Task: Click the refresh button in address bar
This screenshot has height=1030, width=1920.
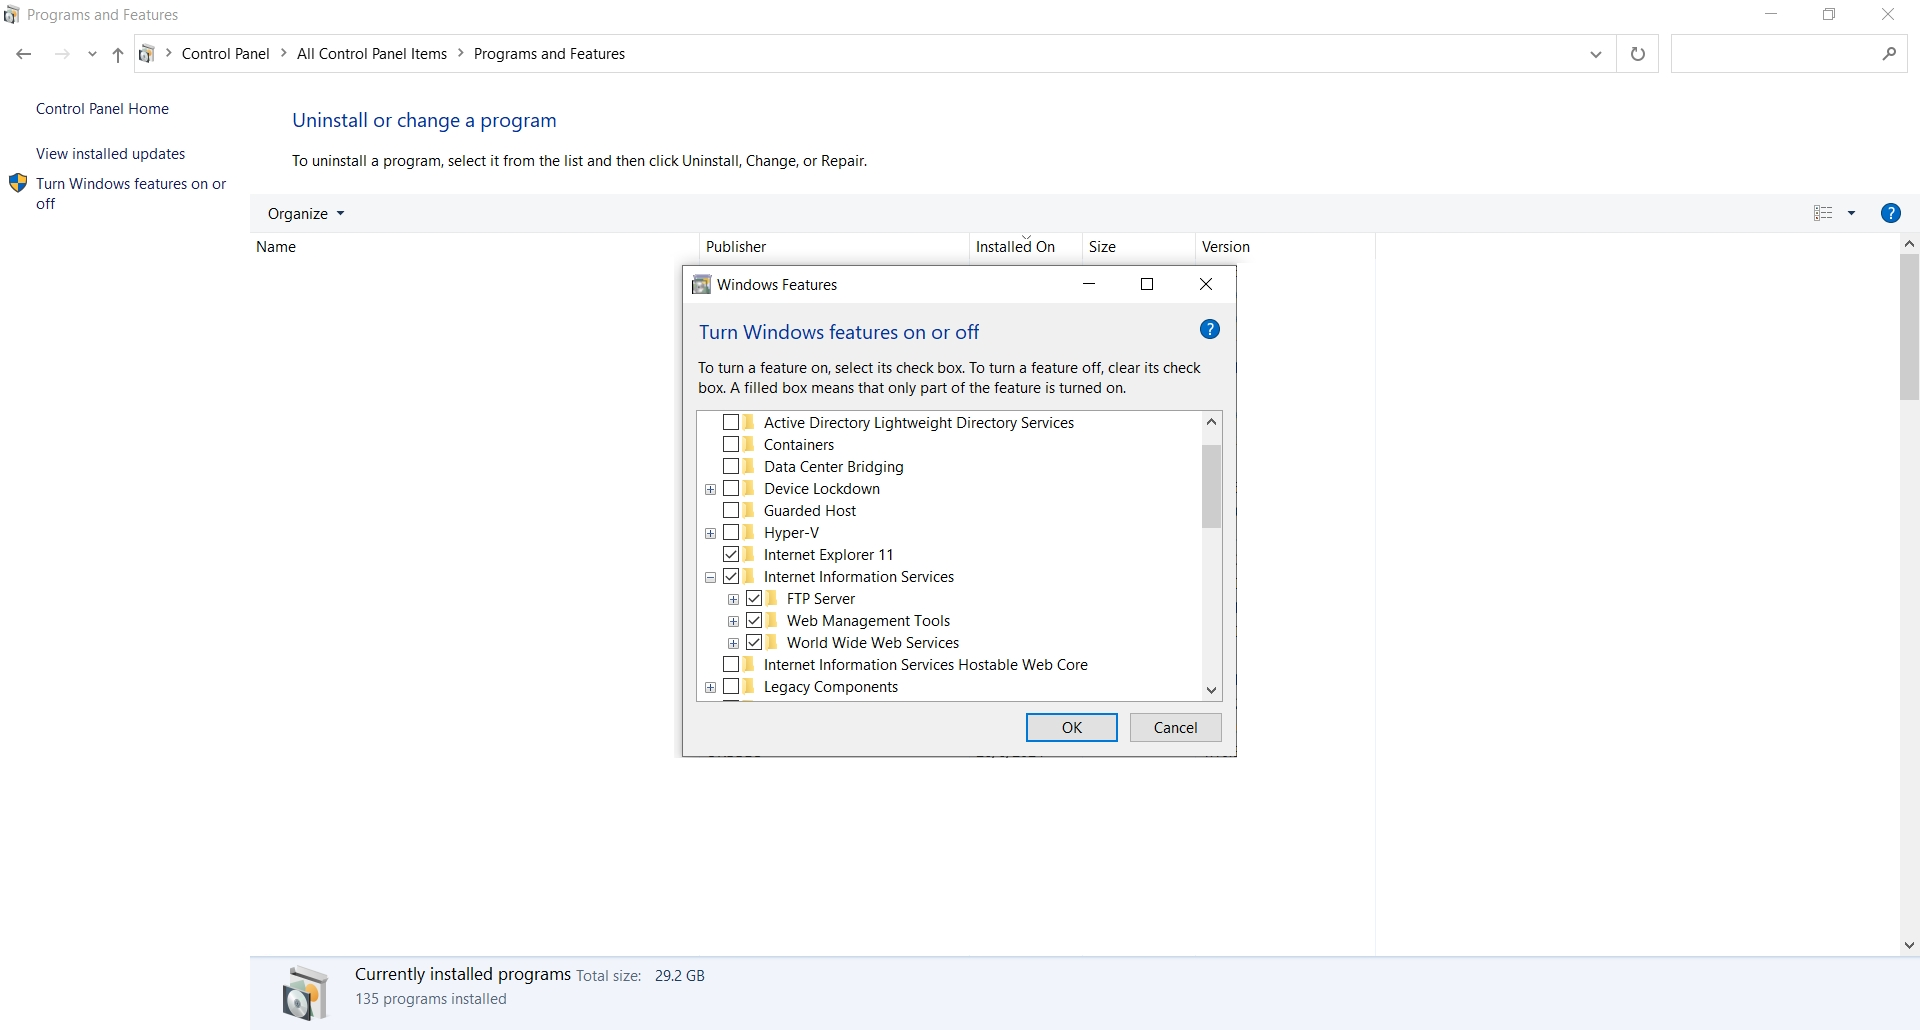Action: tap(1637, 54)
